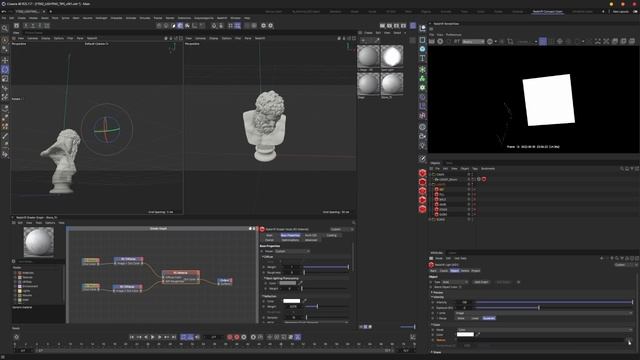Expand the last object in Object Manager
Viewport: 640px width, 360px height.
coord(431,219)
